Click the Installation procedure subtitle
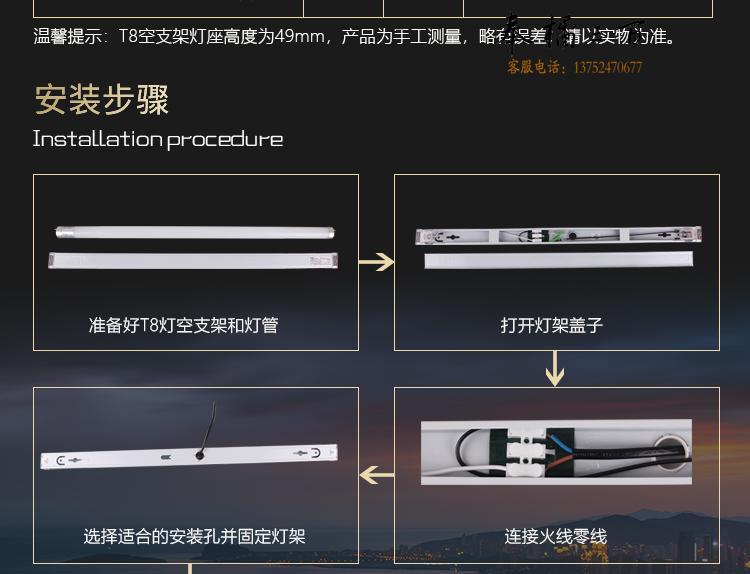Screen dimensions: 750x574 [158, 139]
